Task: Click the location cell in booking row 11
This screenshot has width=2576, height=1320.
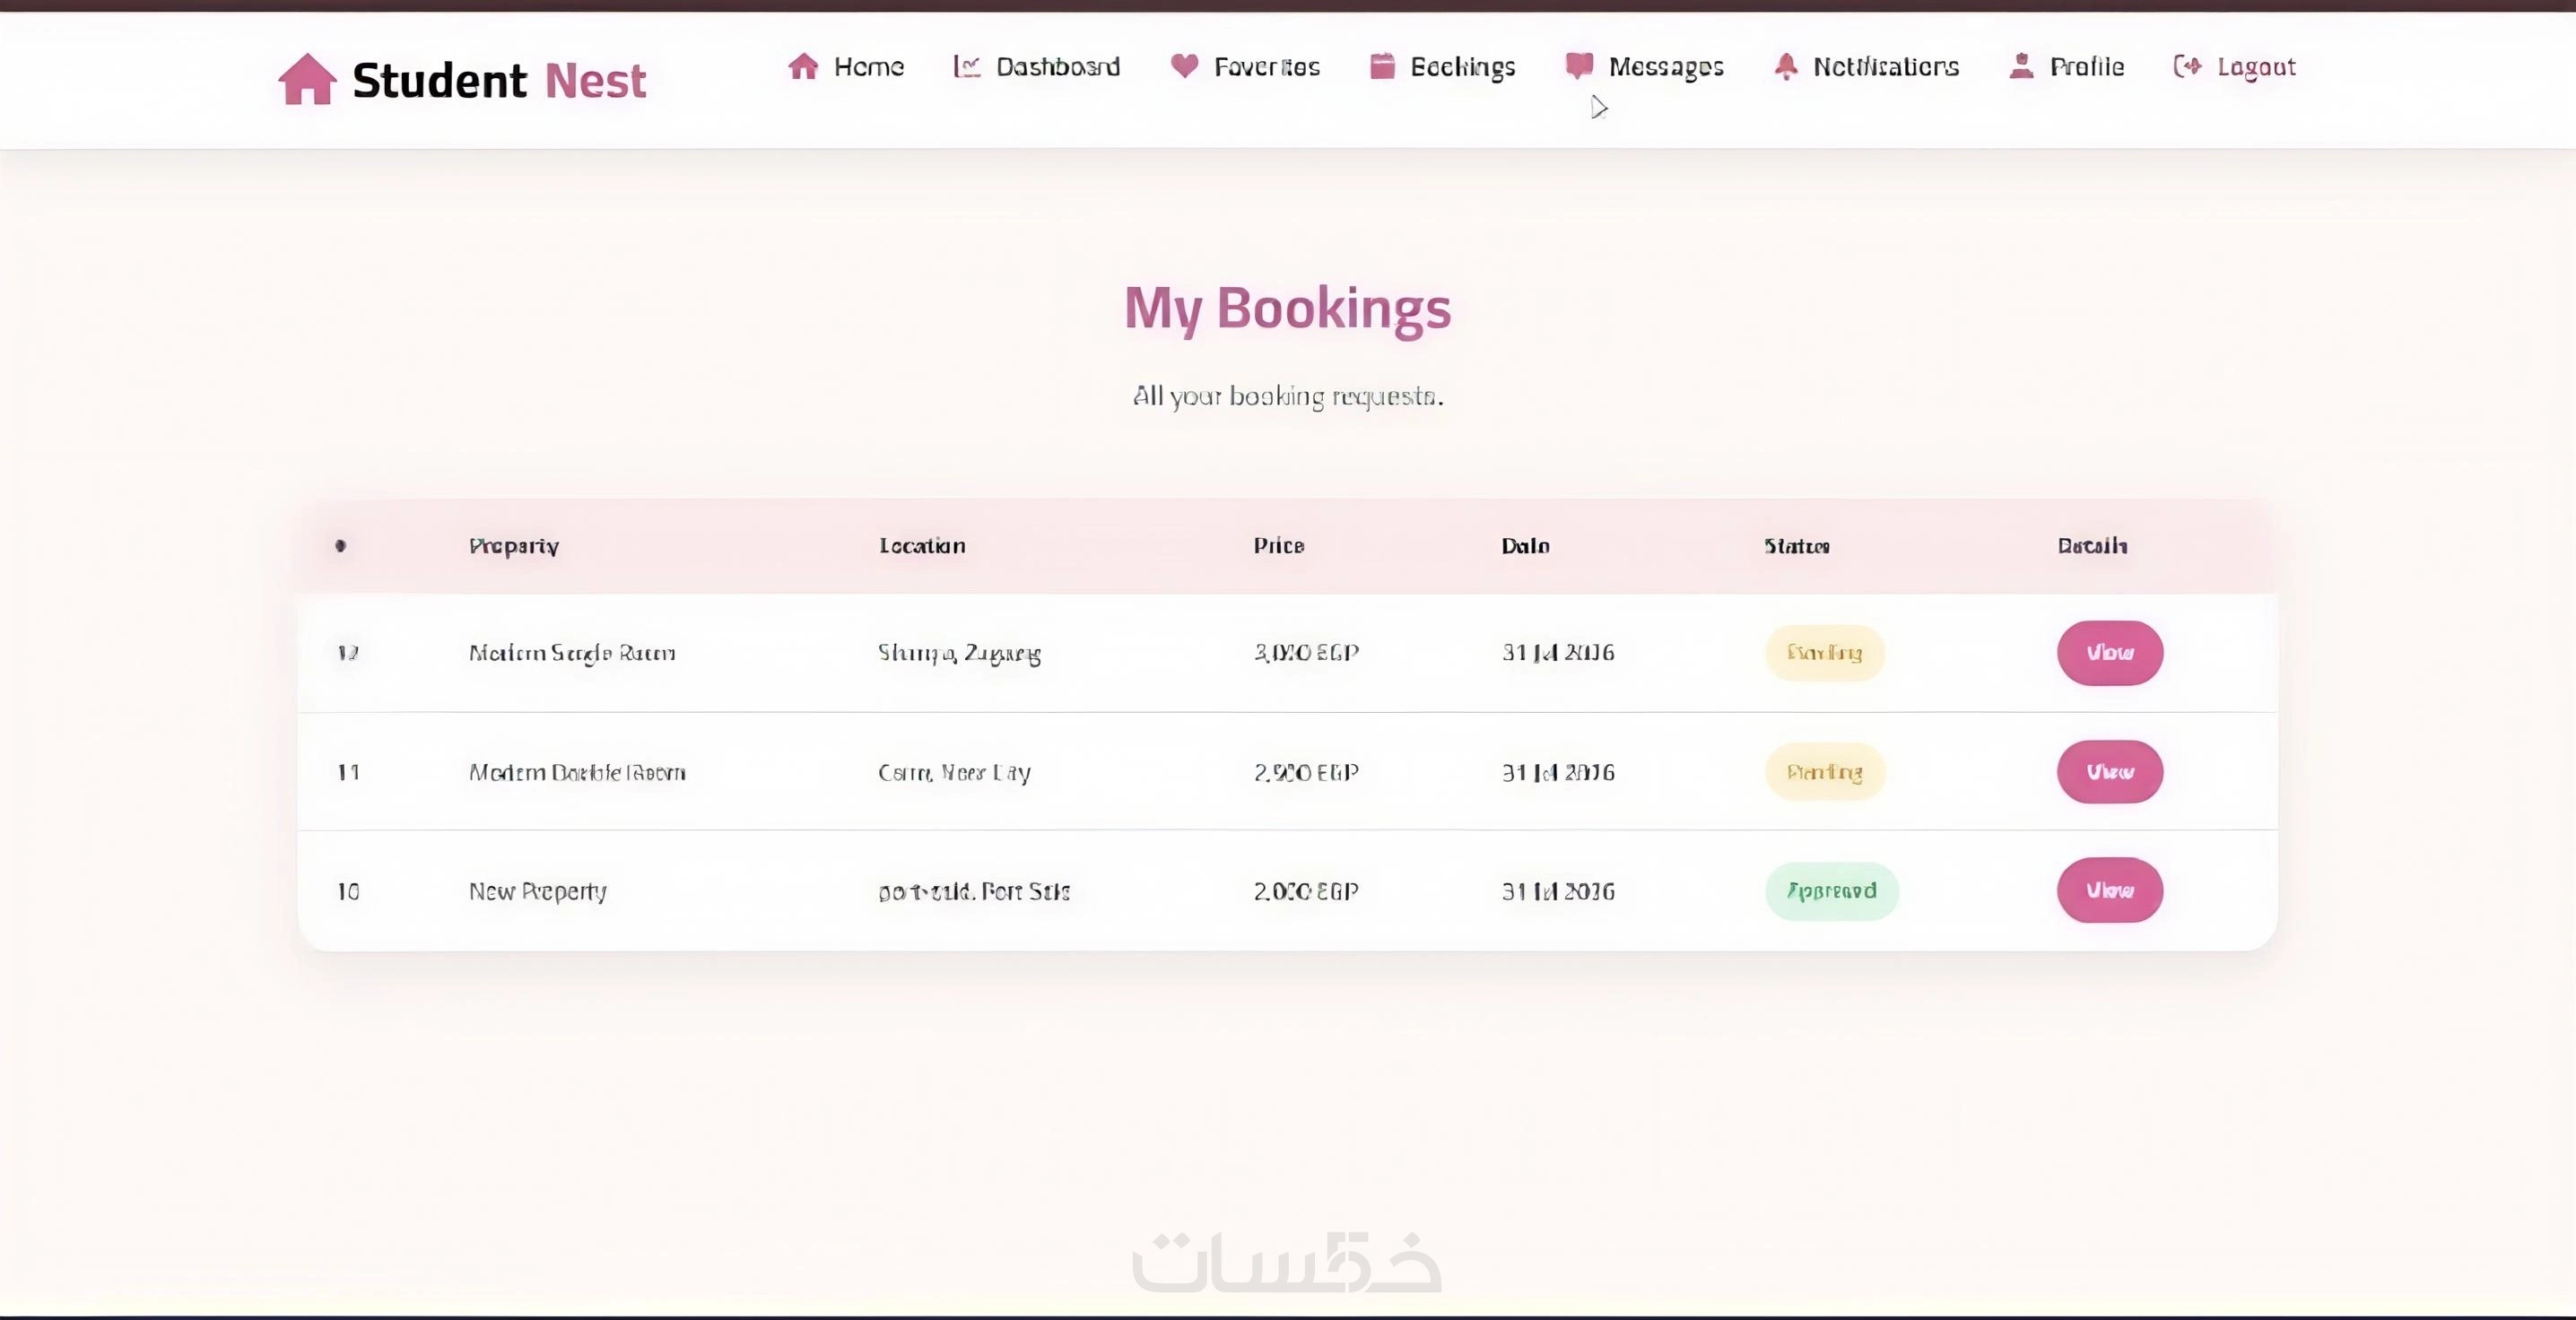Action: point(954,773)
